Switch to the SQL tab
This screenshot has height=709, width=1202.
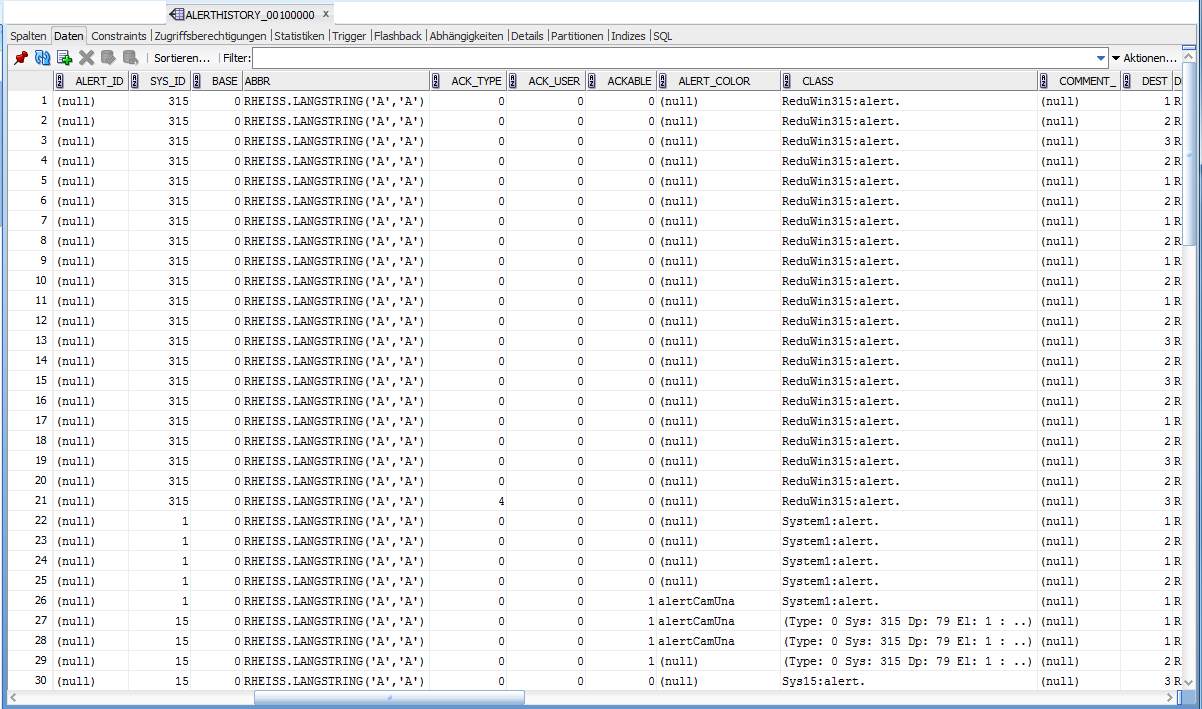663,36
